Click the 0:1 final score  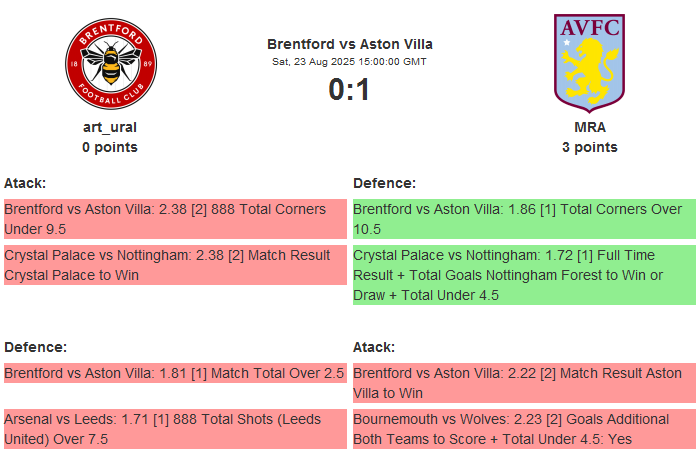click(349, 90)
